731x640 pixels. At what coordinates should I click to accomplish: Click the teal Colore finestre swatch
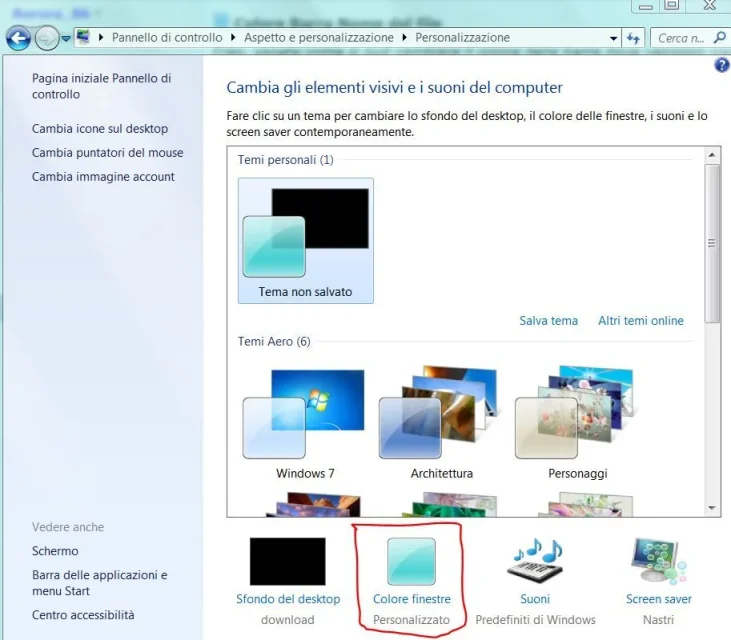(x=412, y=561)
